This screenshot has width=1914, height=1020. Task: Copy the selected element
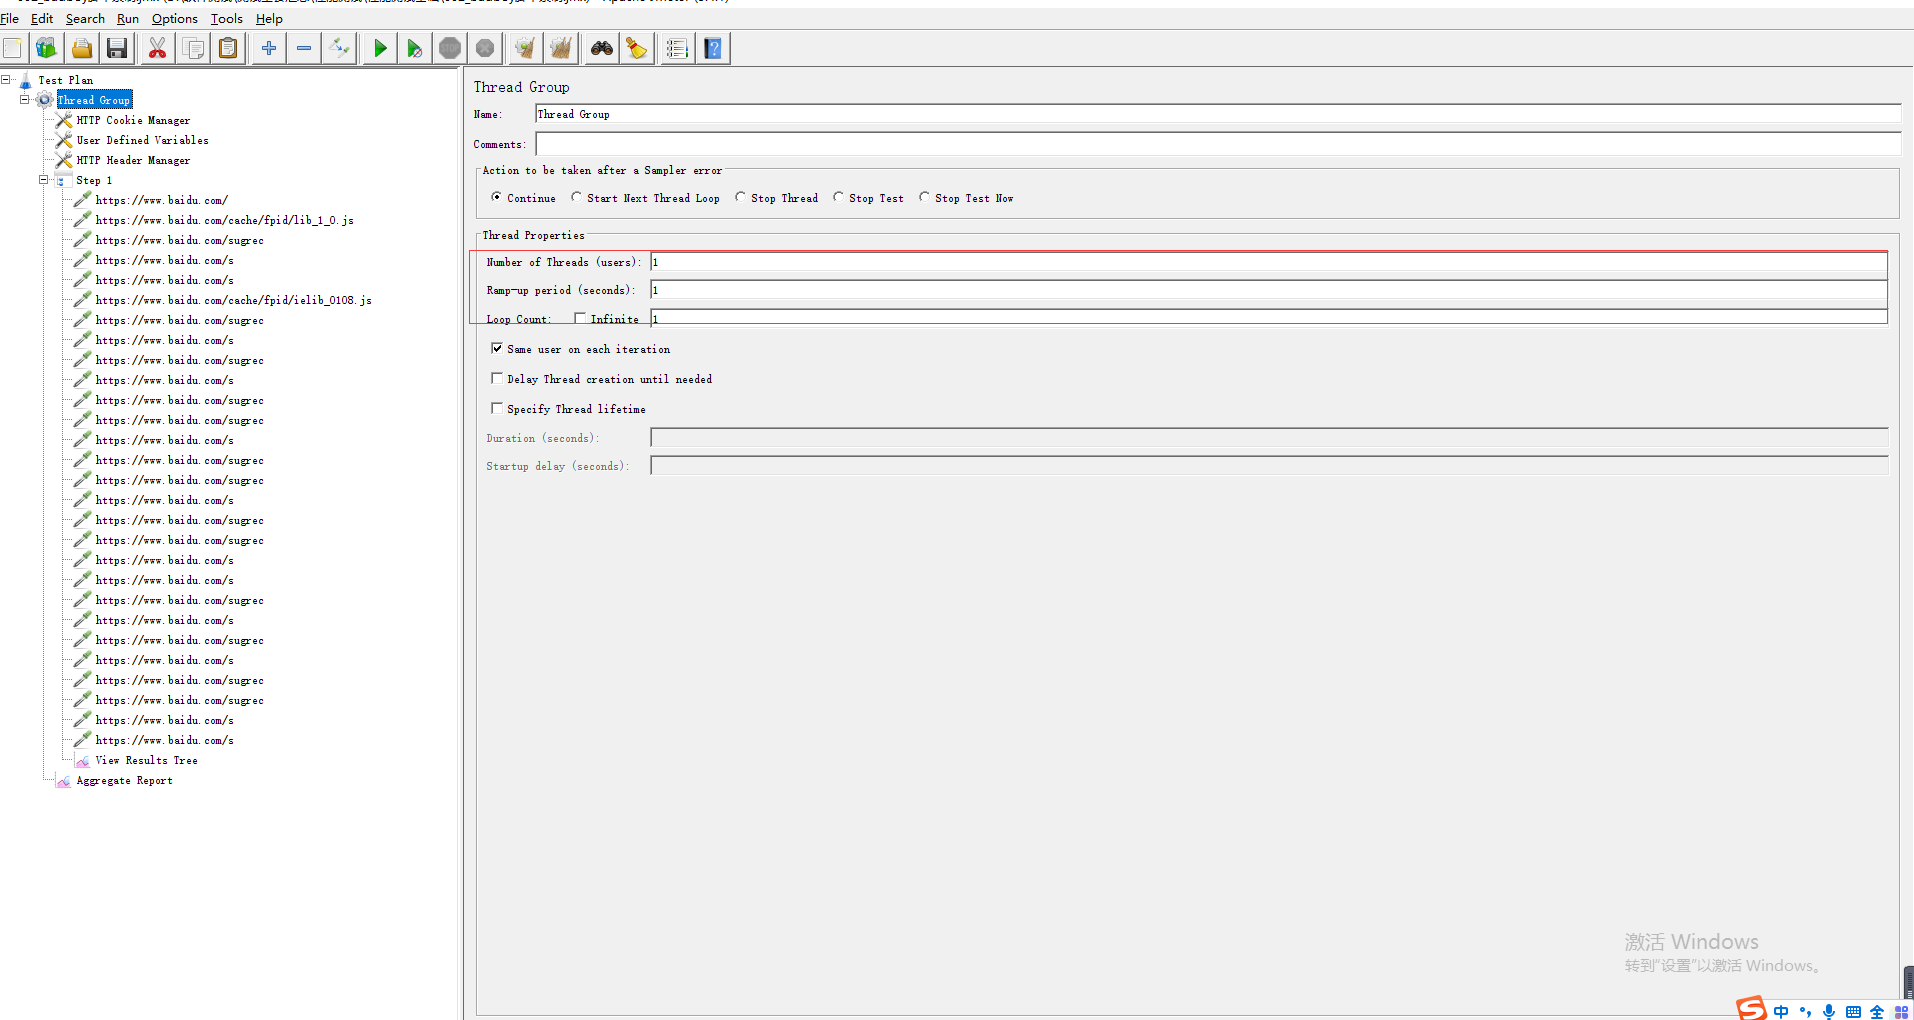[x=193, y=48]
